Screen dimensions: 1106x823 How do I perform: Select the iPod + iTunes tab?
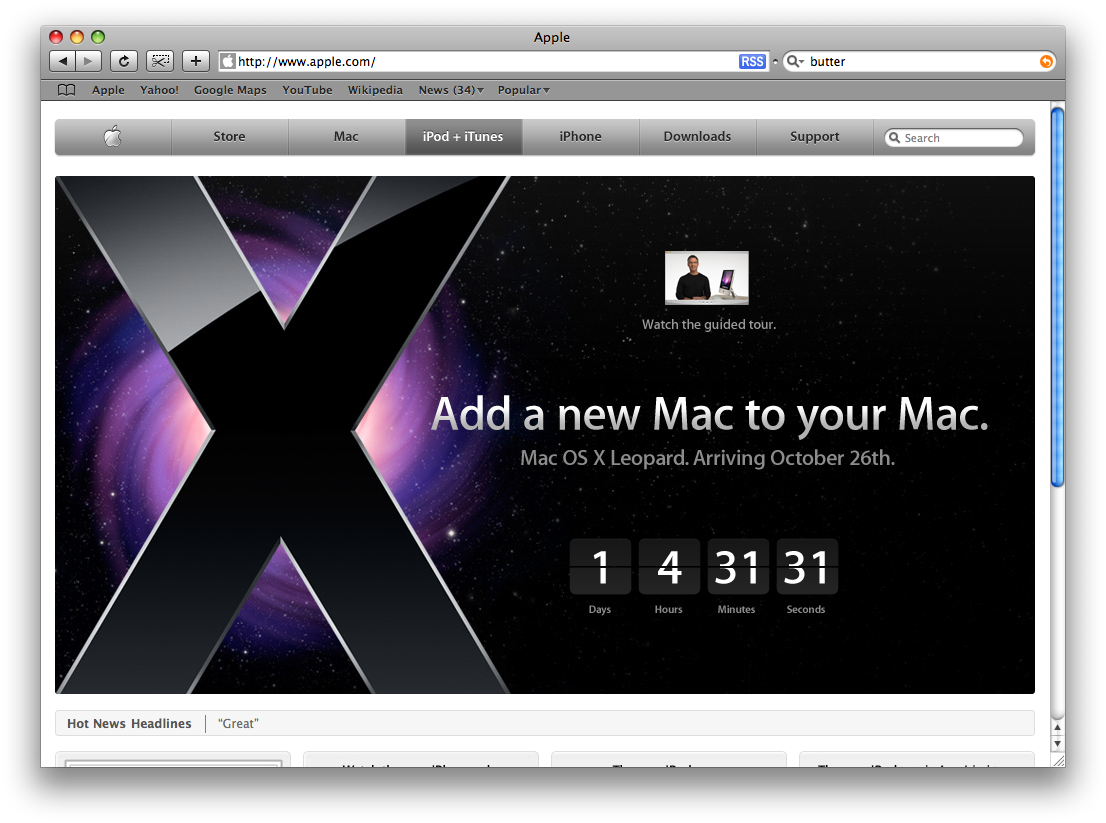(463, 137)
